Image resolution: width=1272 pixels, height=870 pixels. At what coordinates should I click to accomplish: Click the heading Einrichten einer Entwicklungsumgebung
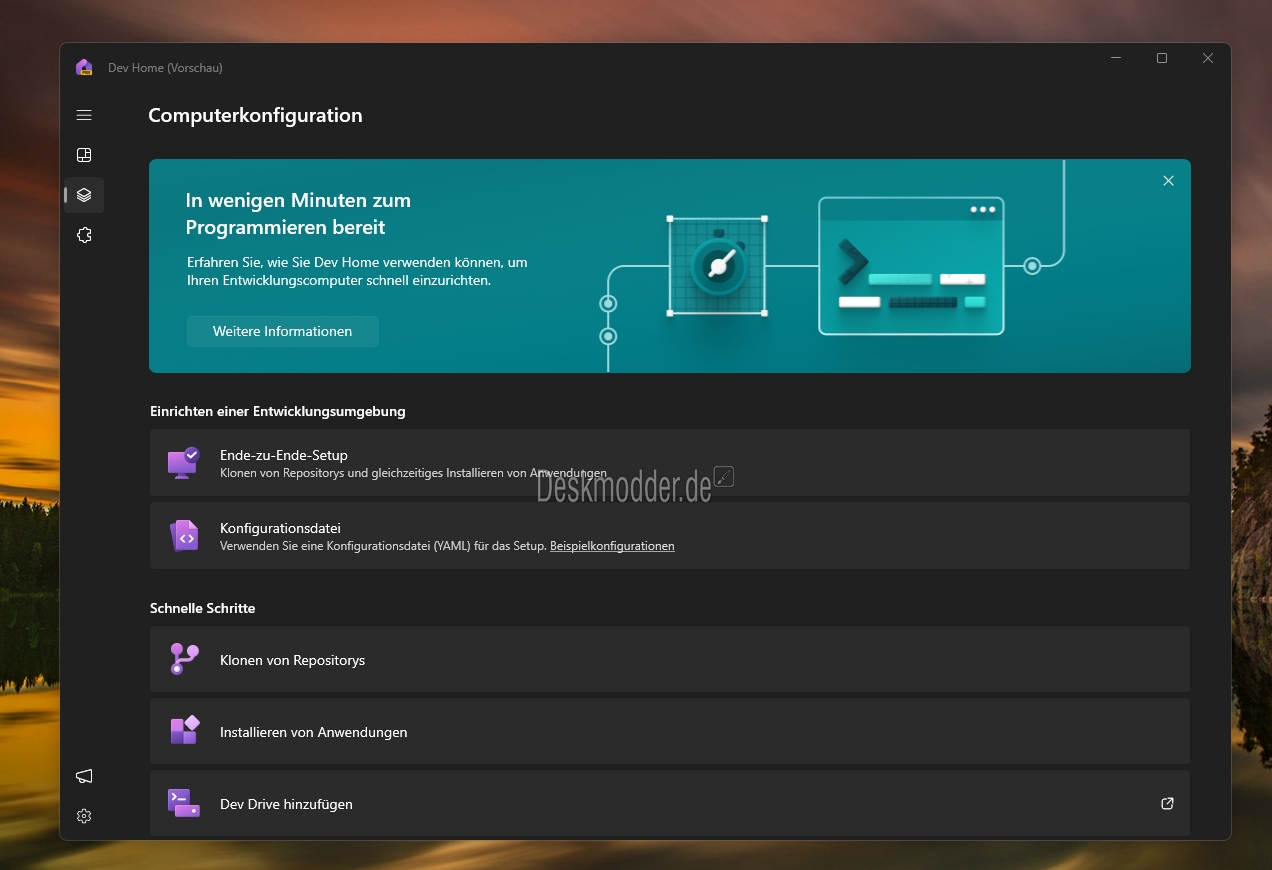[278, 411]
